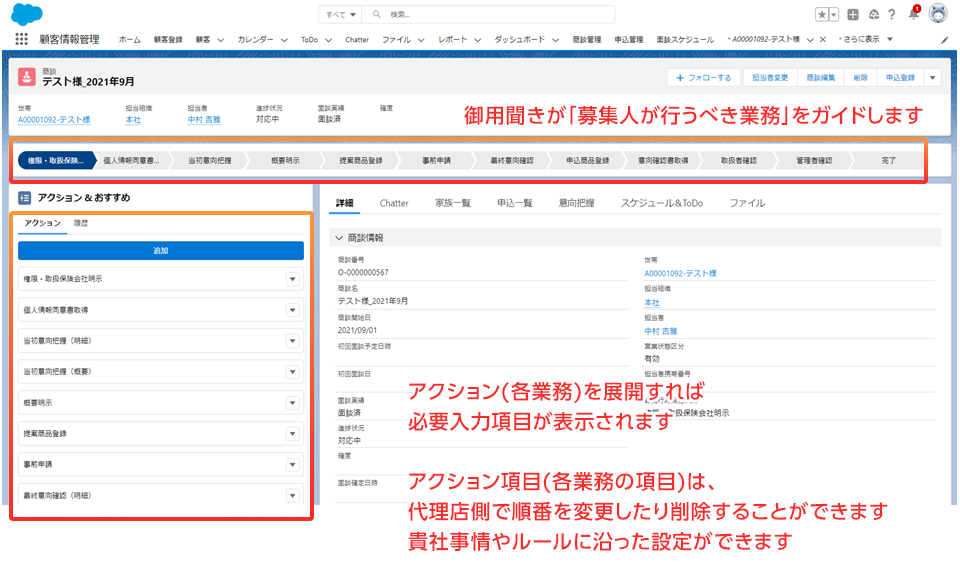Open the help question mark icon
This screenshot has height=570, width=960.
point(891,14)
